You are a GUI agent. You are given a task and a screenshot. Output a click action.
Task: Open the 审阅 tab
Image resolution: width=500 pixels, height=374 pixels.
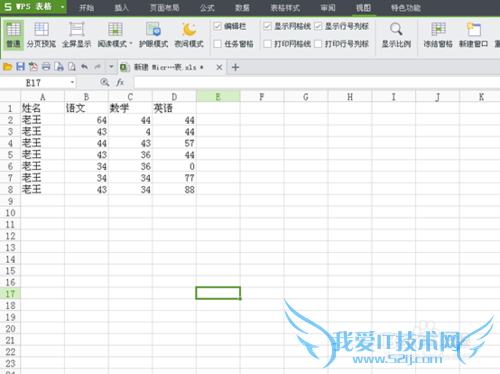(328, 8)
